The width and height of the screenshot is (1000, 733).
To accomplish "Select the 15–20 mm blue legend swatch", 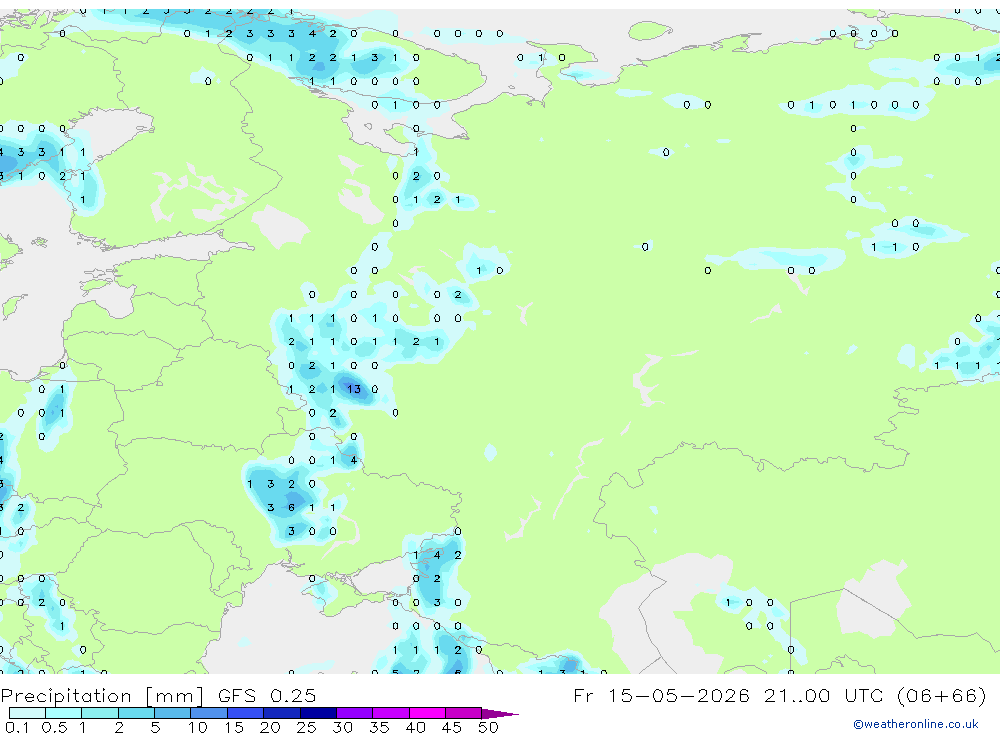I will coord(245,713).
